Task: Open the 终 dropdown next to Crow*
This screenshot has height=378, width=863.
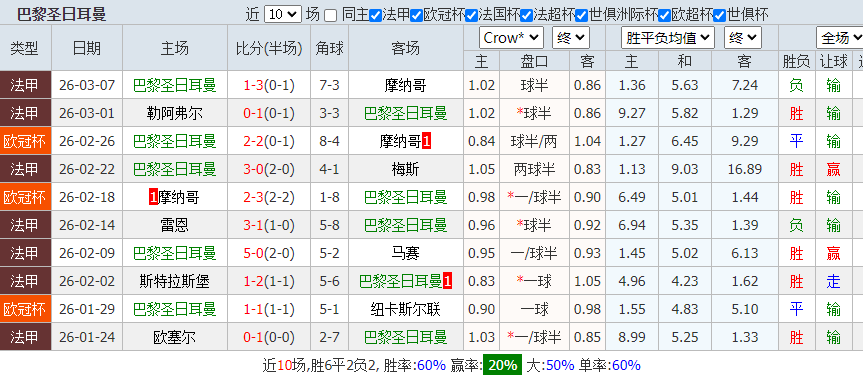Action: pos(571,38)
